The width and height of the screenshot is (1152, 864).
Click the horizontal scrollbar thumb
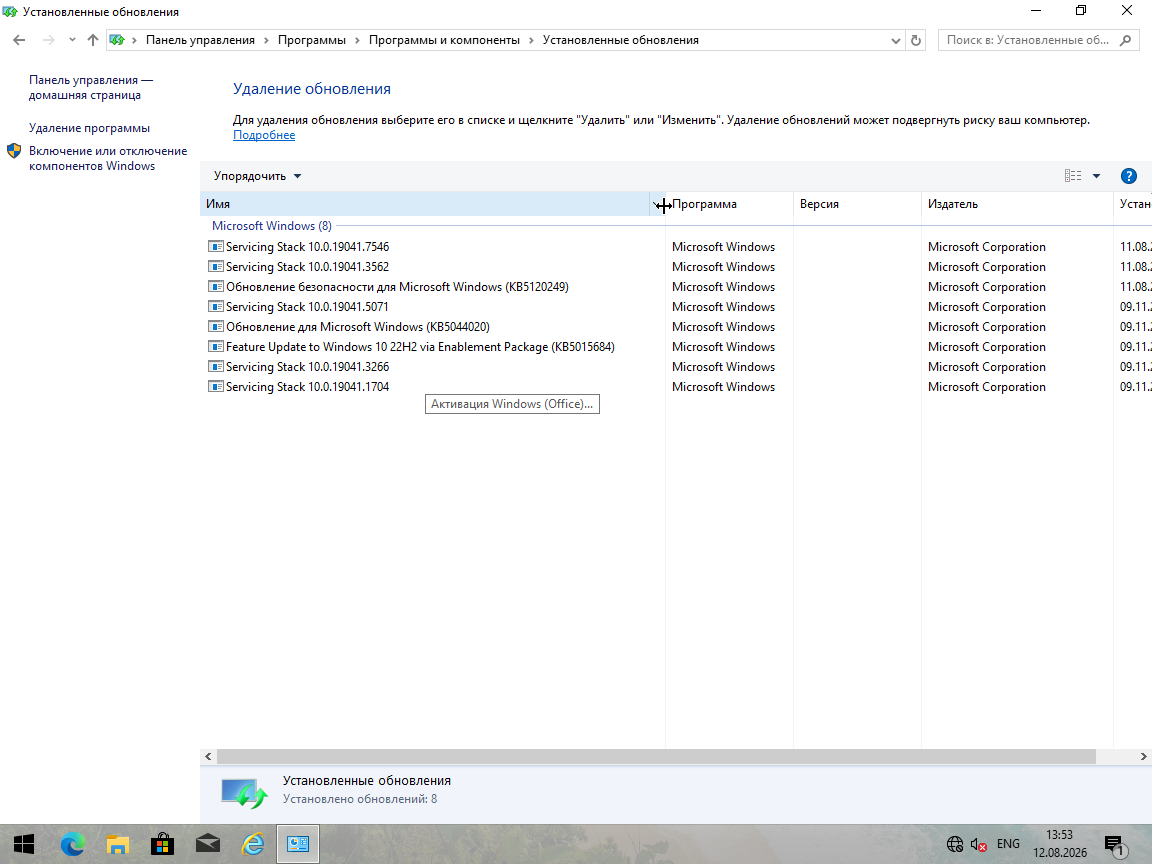(656, 757)
